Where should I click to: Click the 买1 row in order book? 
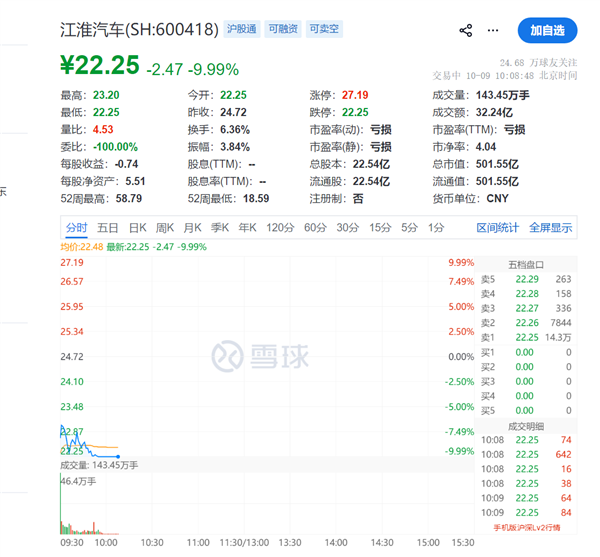(x=526, y=352)
